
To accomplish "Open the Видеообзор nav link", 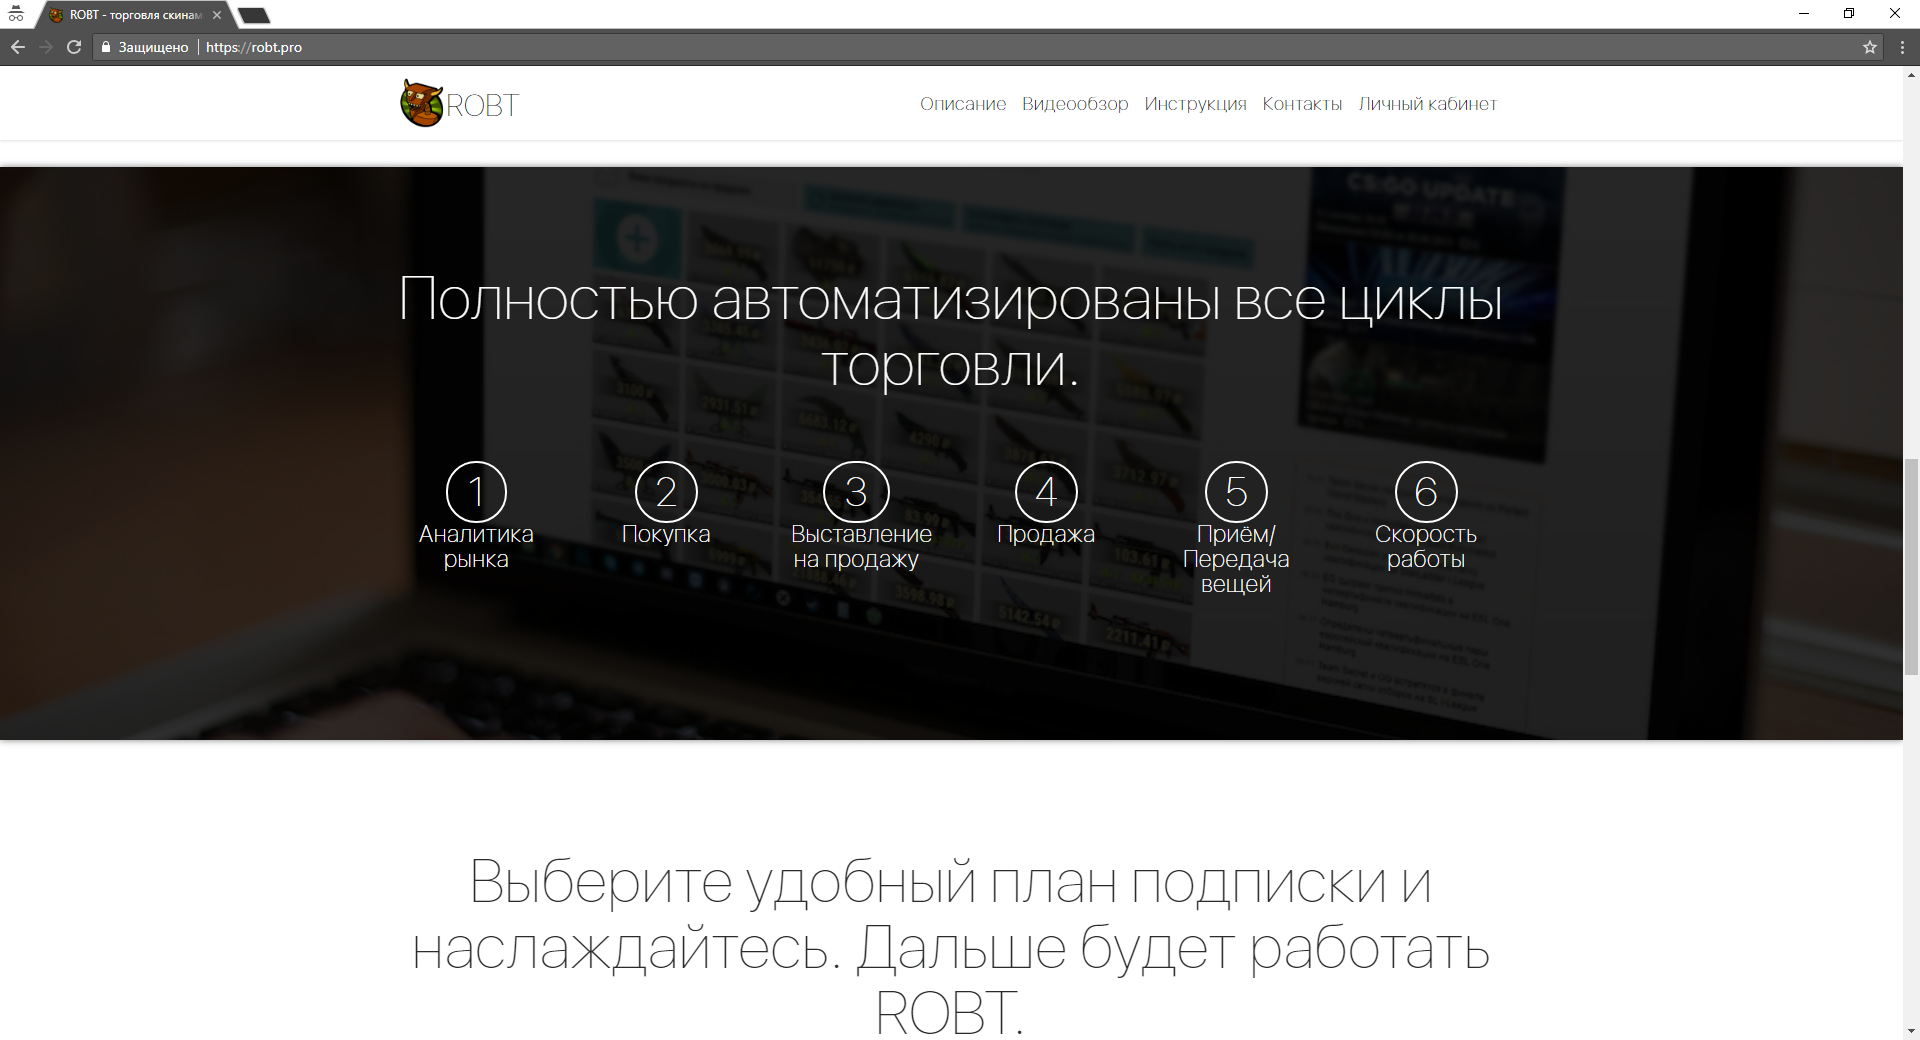I will tap(1075, 104).
